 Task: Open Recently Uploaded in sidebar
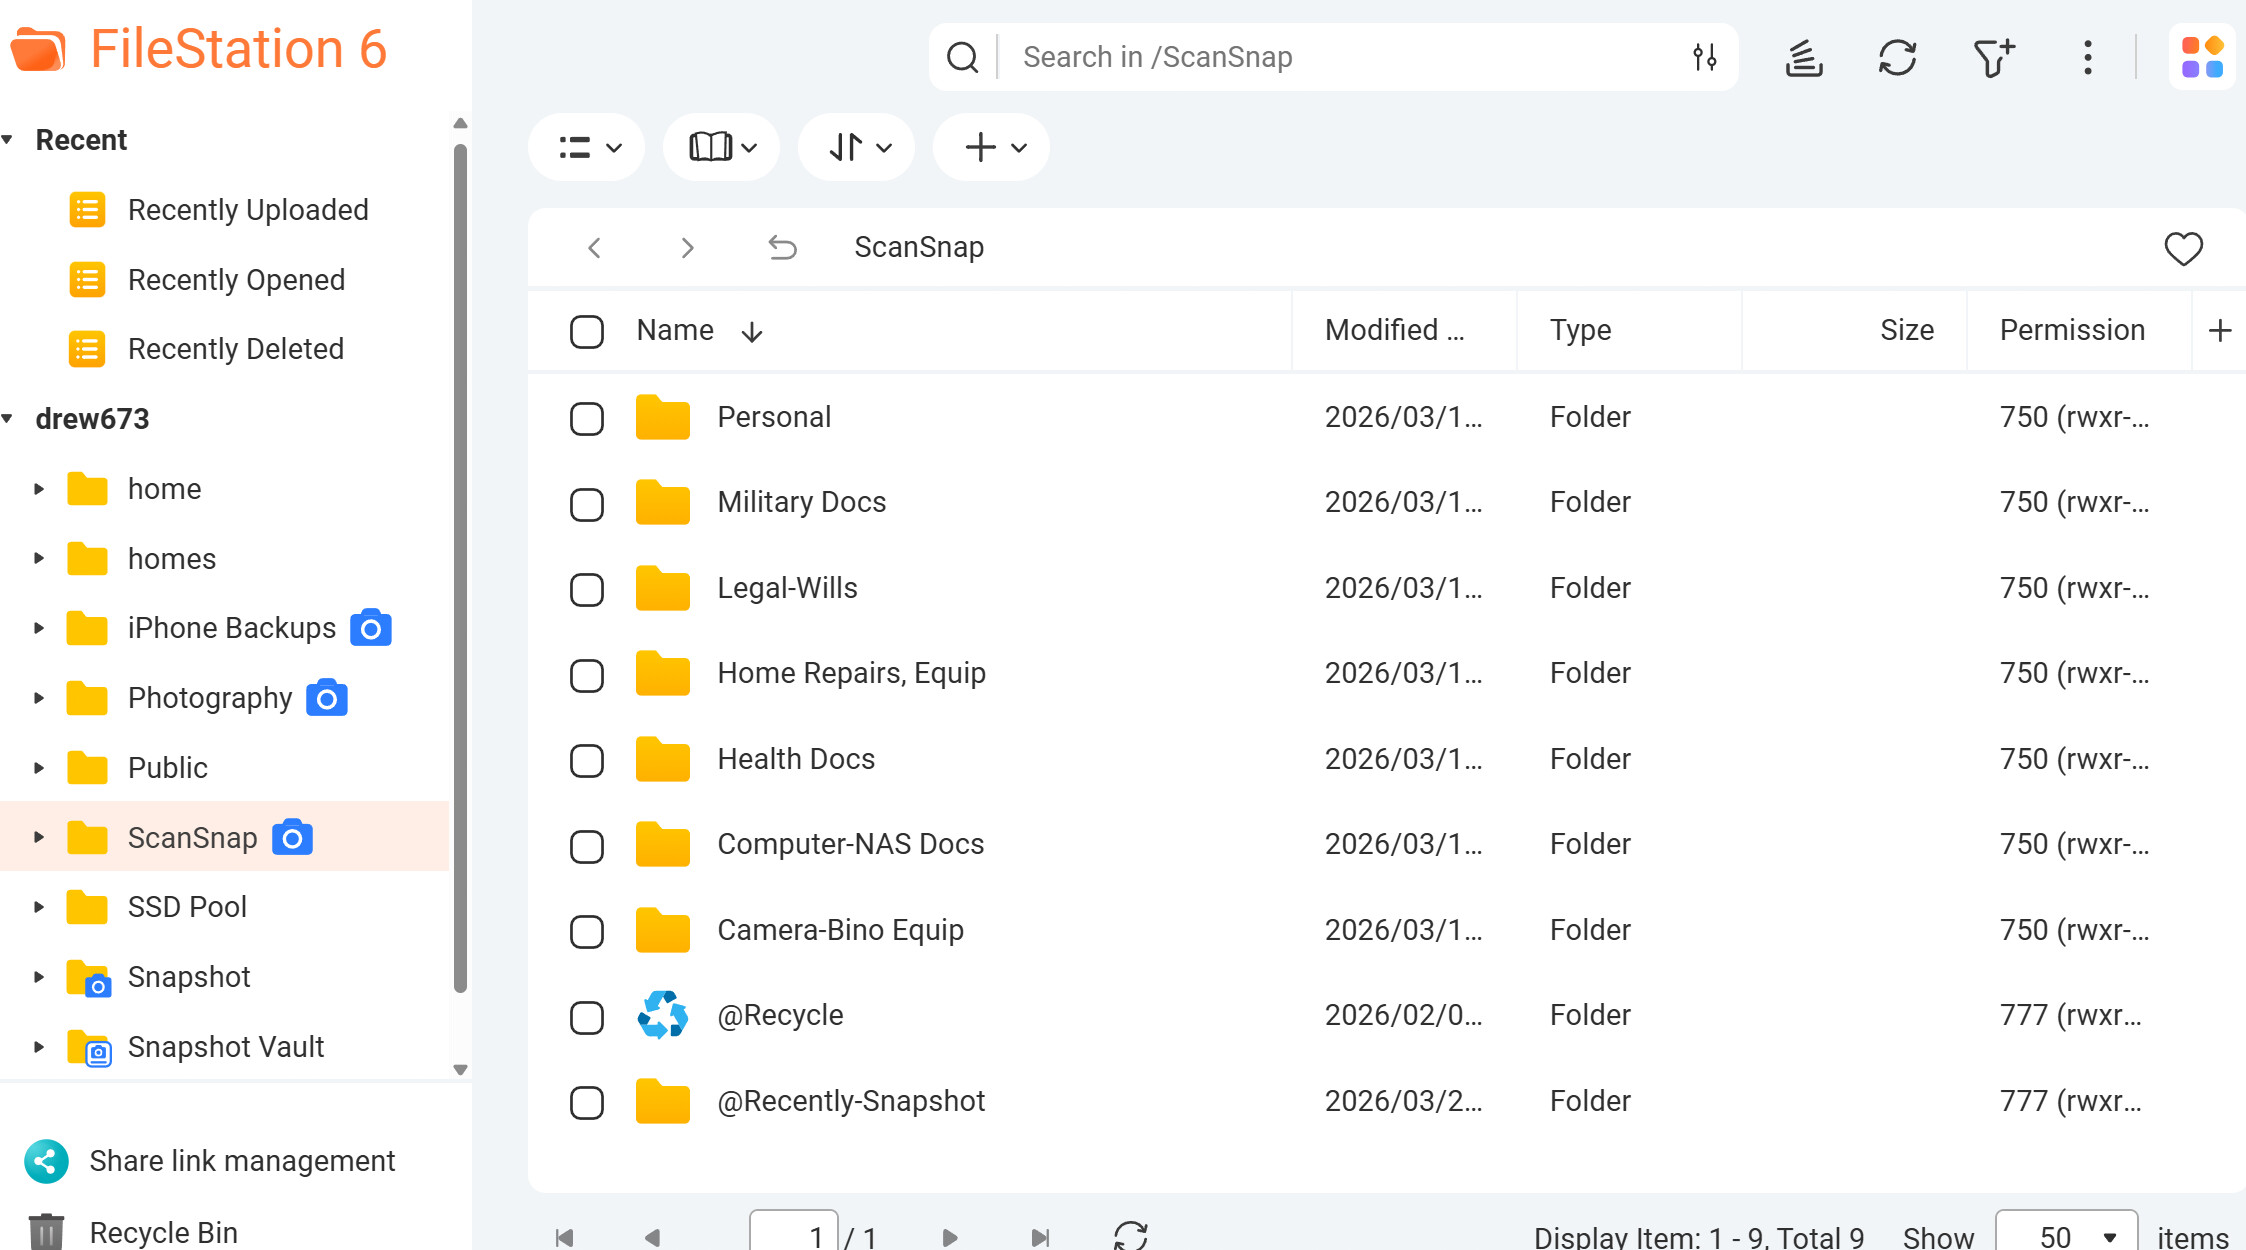point(248,210)
